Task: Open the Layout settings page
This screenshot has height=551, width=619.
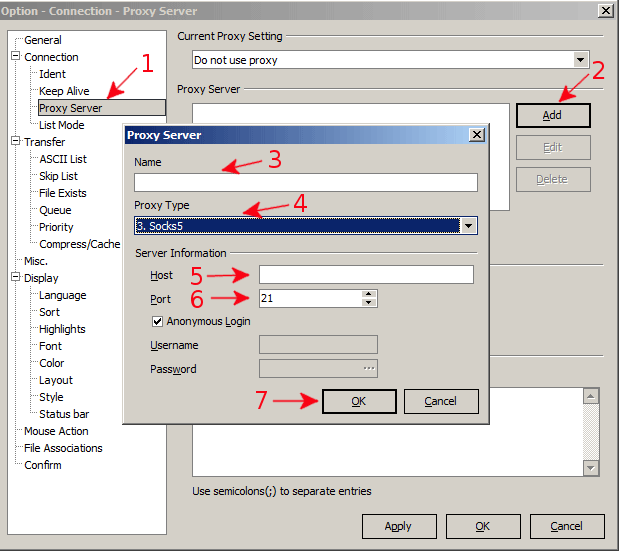Action: point(56,380)
